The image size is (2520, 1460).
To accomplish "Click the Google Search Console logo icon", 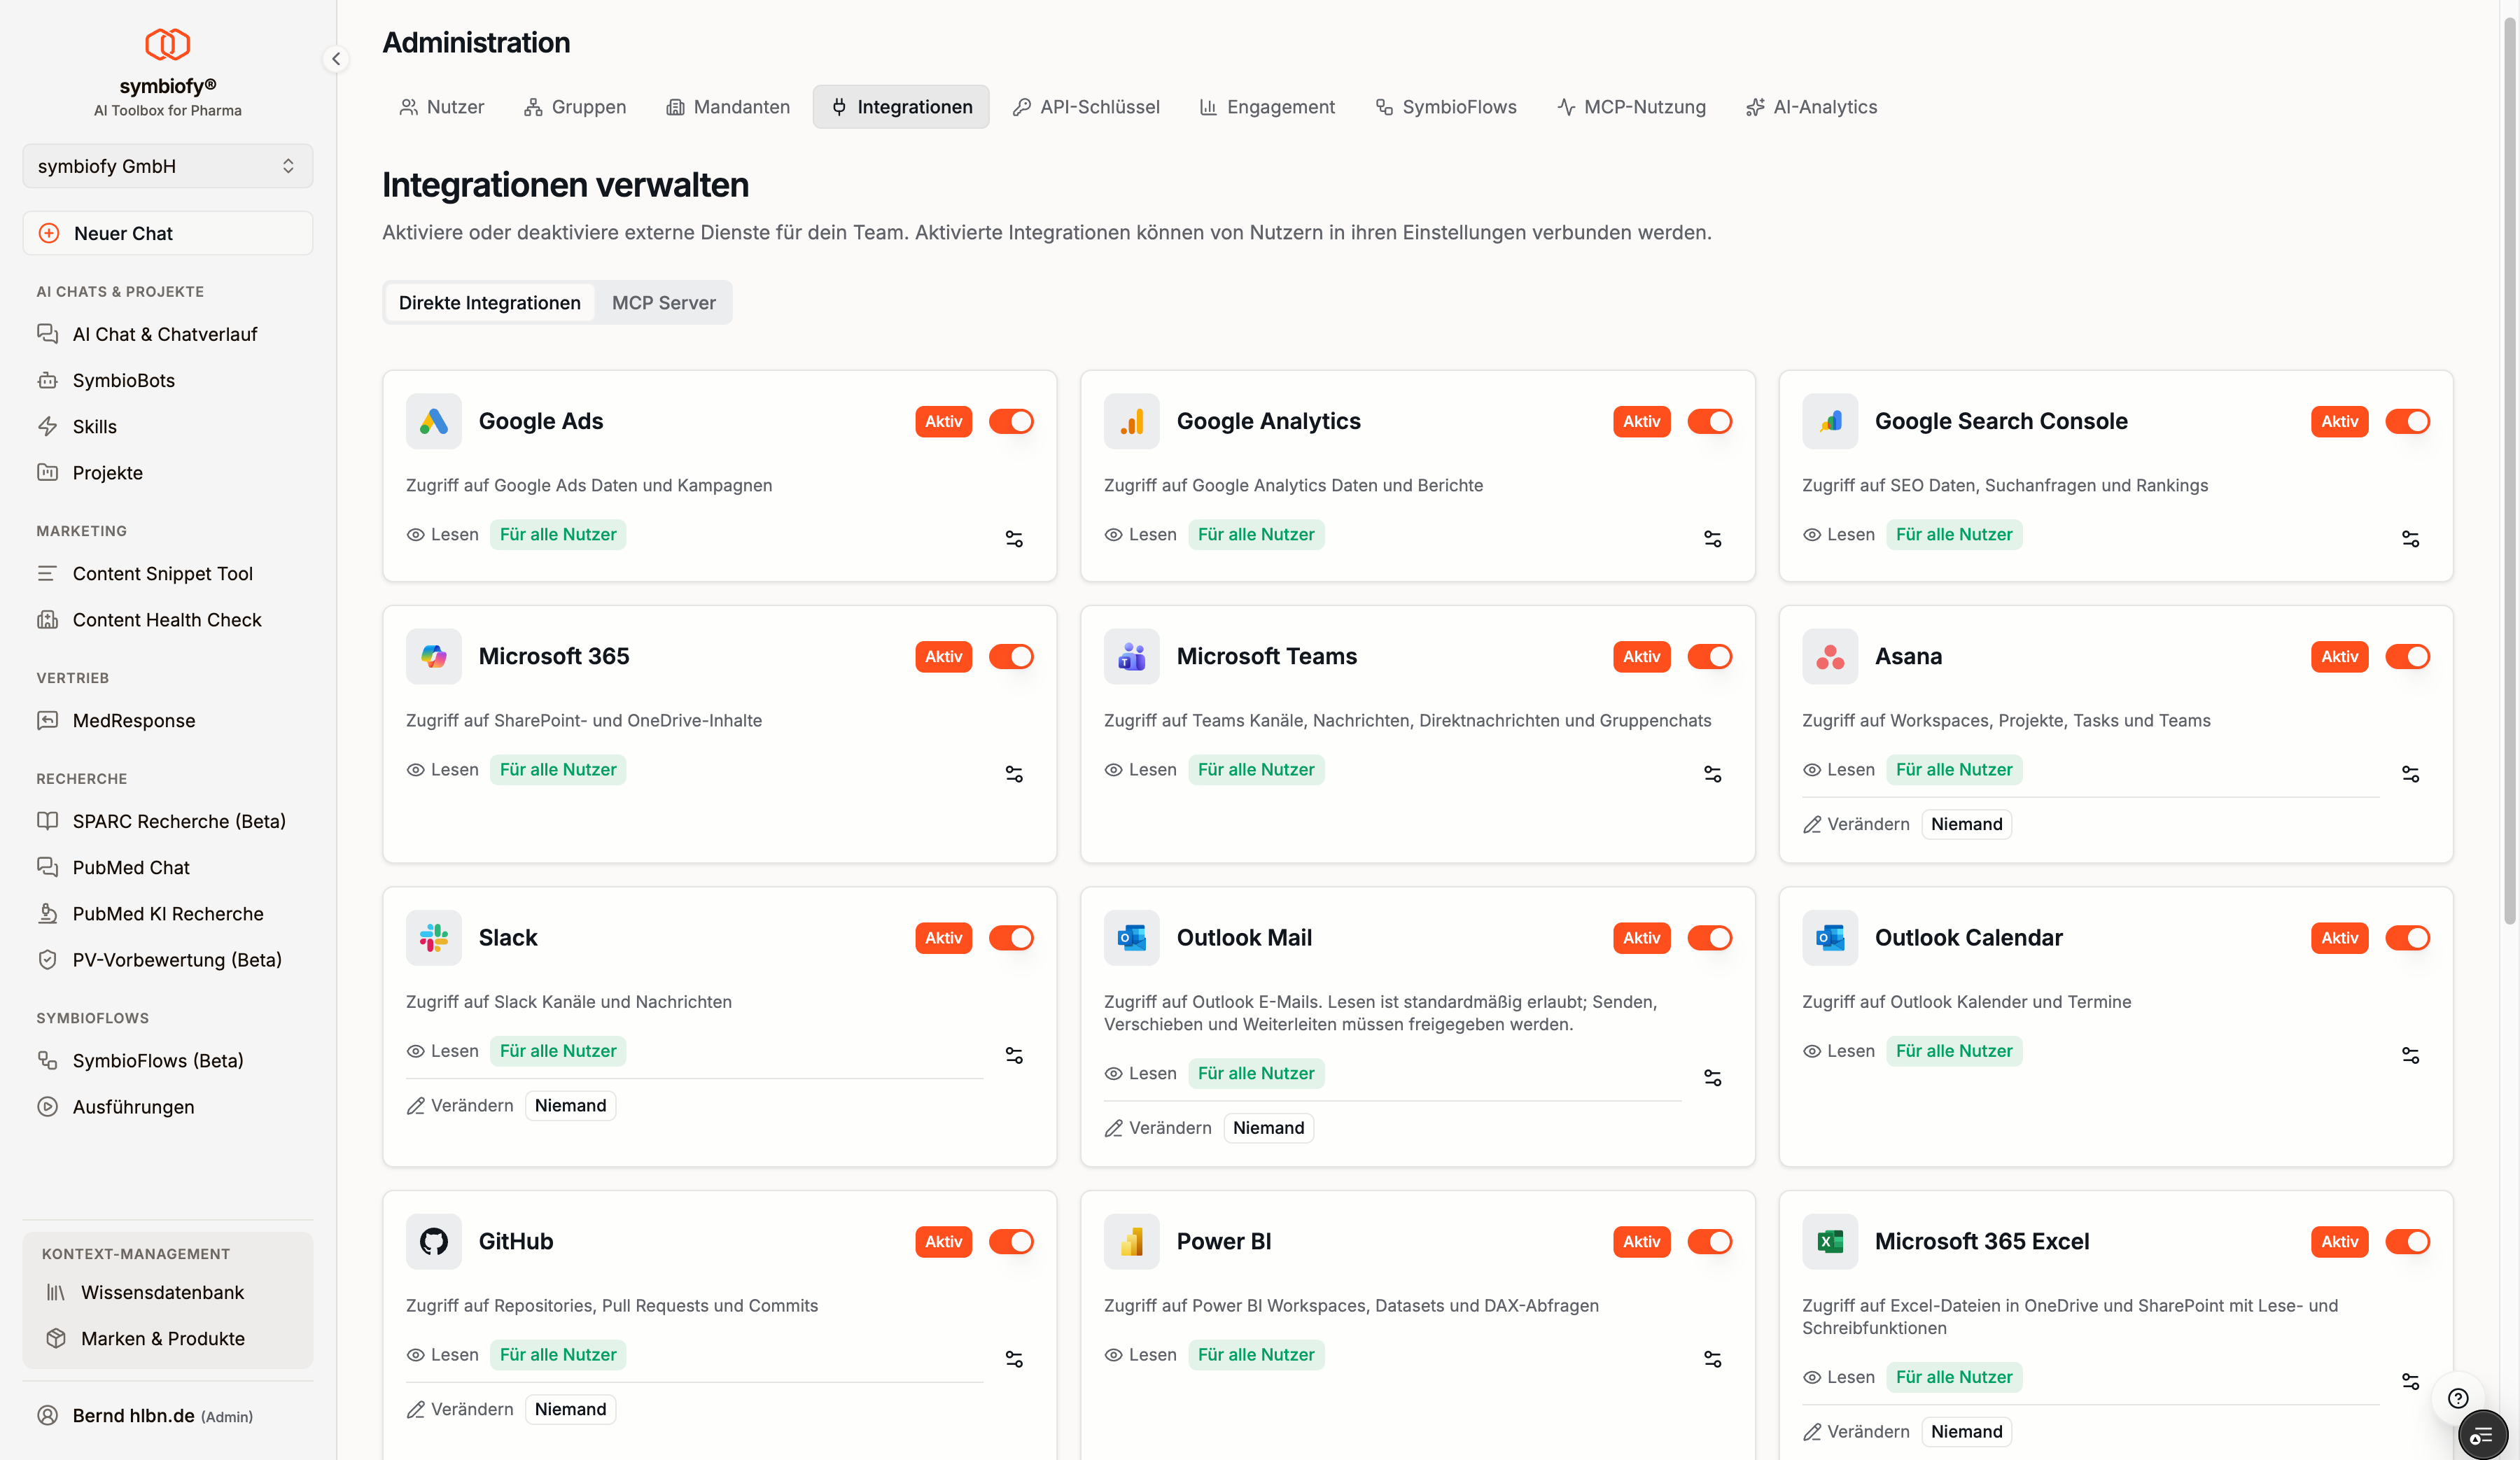I will pyautogui.click(x=1829, y=421).
